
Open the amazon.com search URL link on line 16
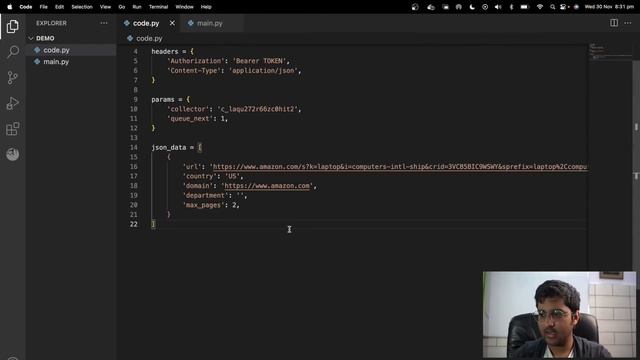pyautogui.click(x=400, y=167)
